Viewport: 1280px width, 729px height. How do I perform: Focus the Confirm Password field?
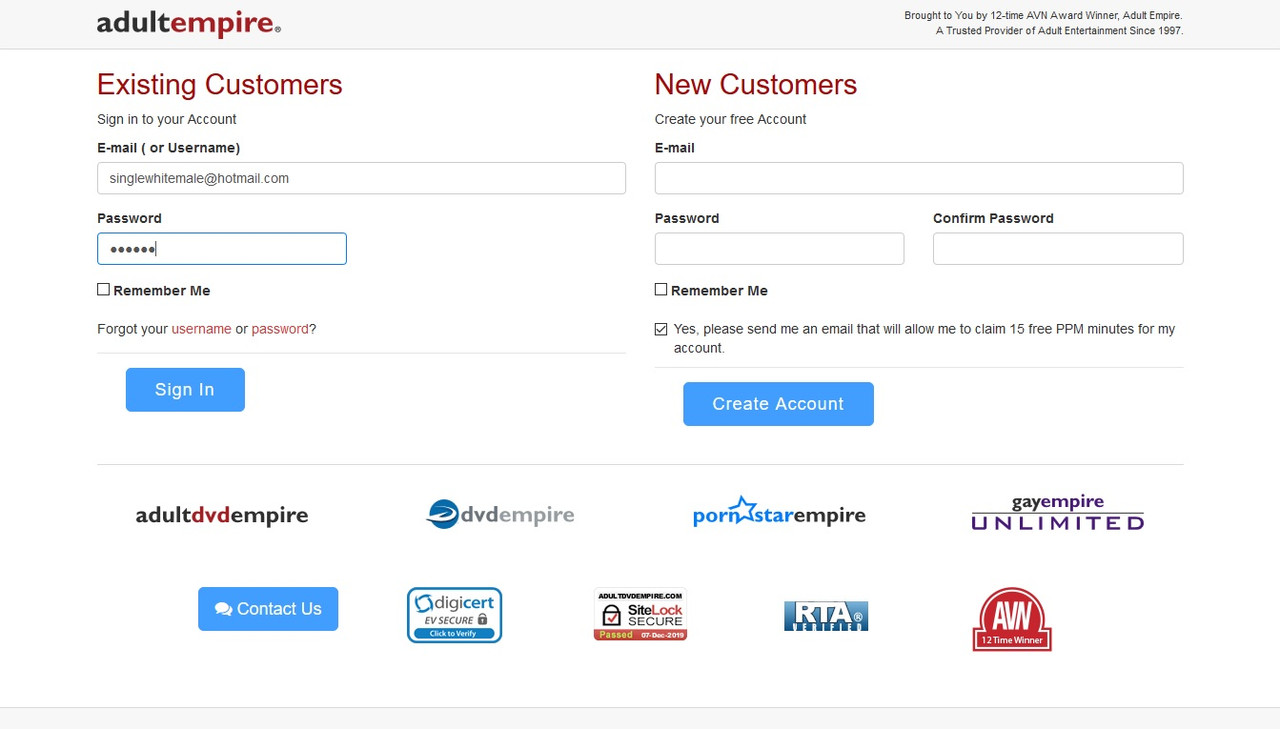click(x=1058, y=249)
